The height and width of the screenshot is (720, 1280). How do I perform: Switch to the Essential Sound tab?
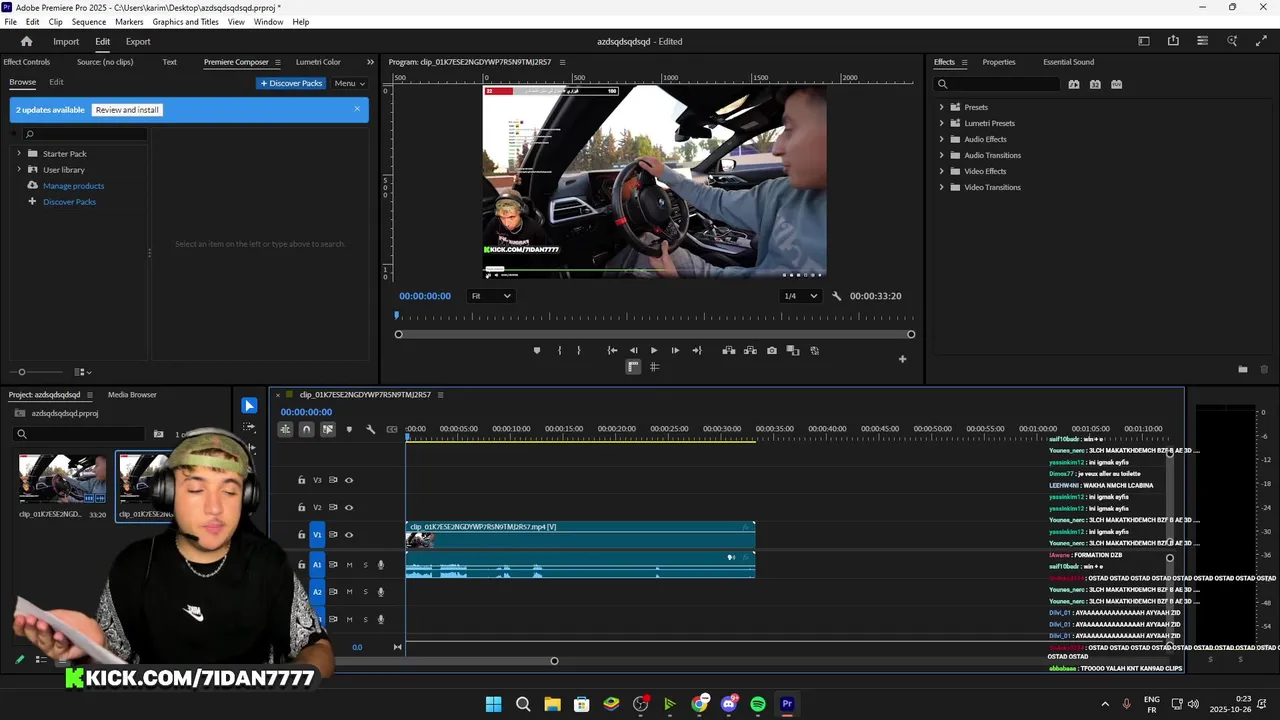[1068, 62]
